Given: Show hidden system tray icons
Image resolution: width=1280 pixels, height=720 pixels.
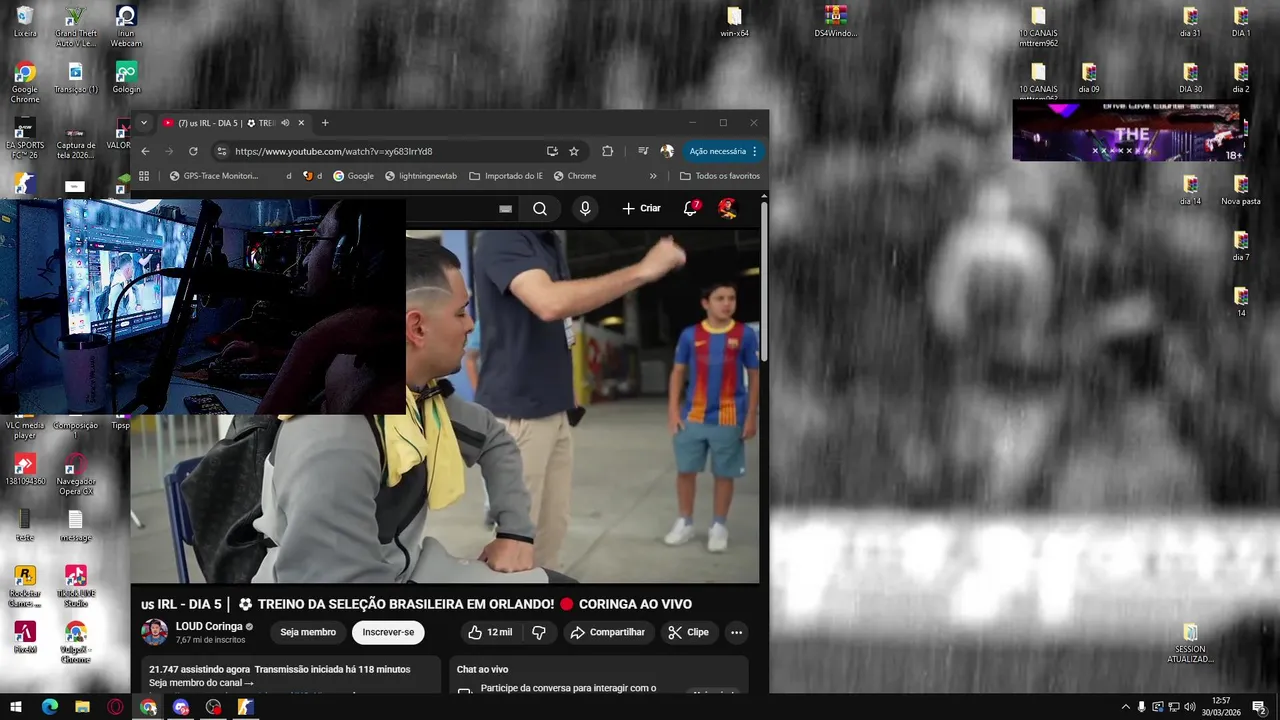Looking at the screenshot, I should [1125, 707].
